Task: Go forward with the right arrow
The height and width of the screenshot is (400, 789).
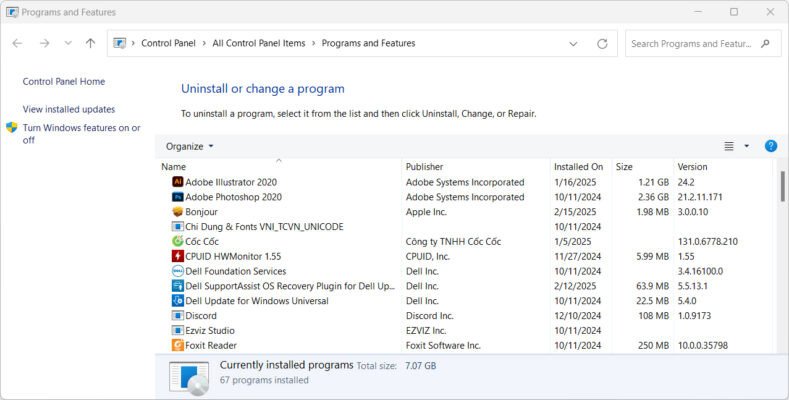Action: 44,43
